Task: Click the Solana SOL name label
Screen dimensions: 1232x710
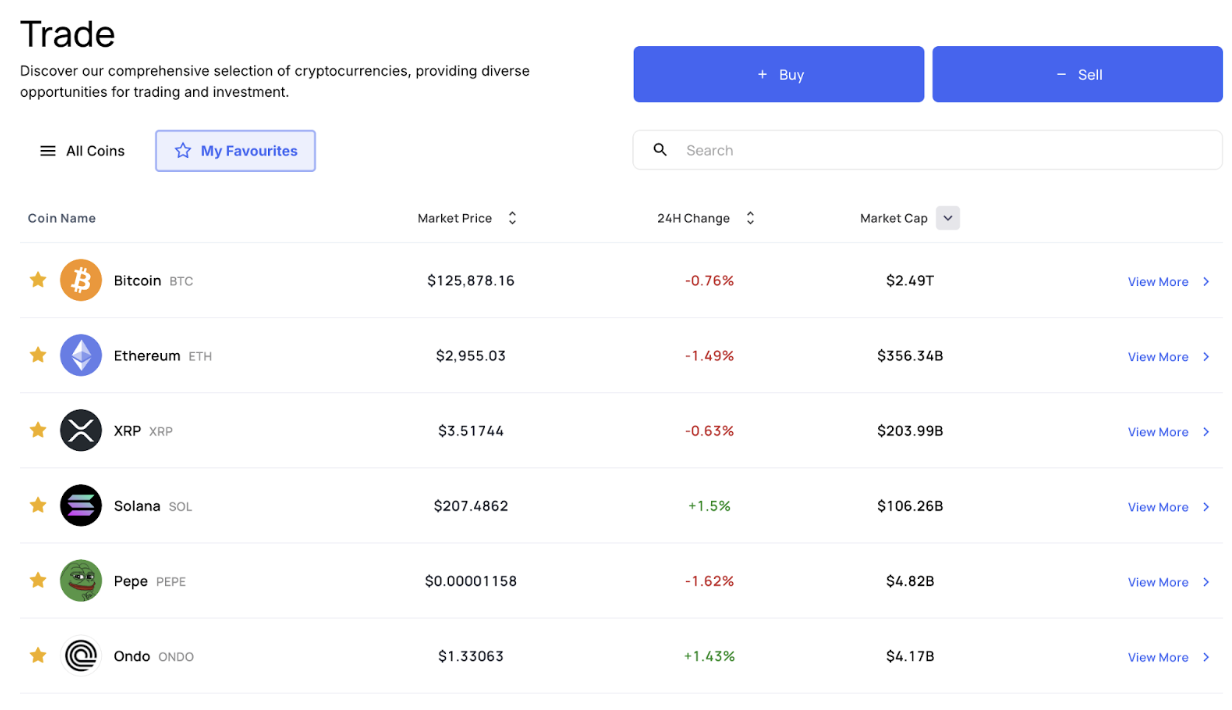Action: 153,506
